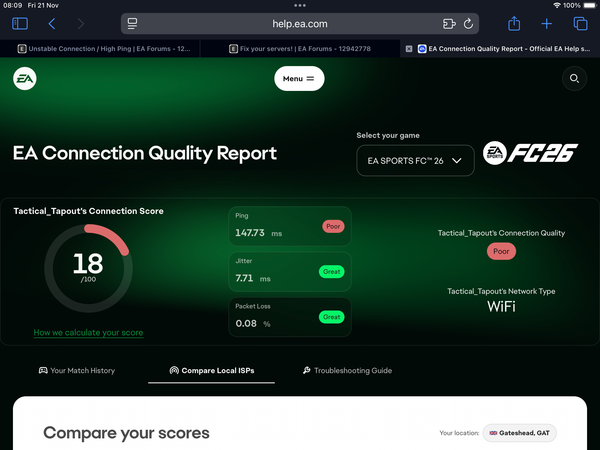Viewport: 600px width, 450px height.
Task: Open the EA site search
Action: click(574, 78)
